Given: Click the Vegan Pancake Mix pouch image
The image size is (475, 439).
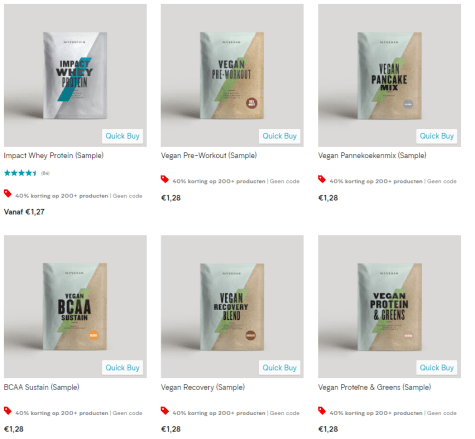Looking at the screenshot, I should pos(389,75).
